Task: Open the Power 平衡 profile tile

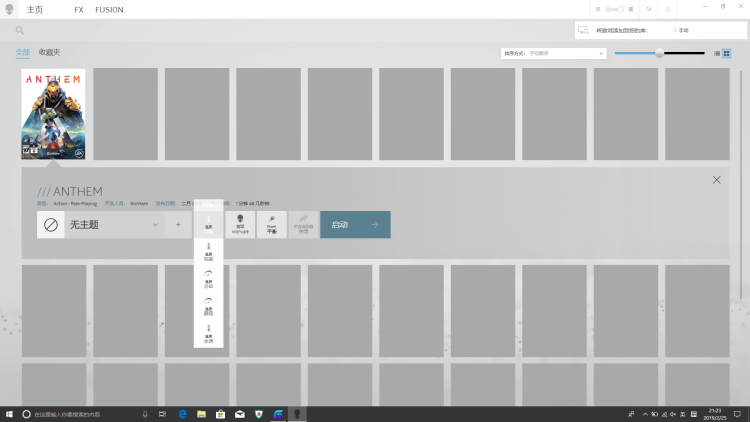Action: click(272, 224)
